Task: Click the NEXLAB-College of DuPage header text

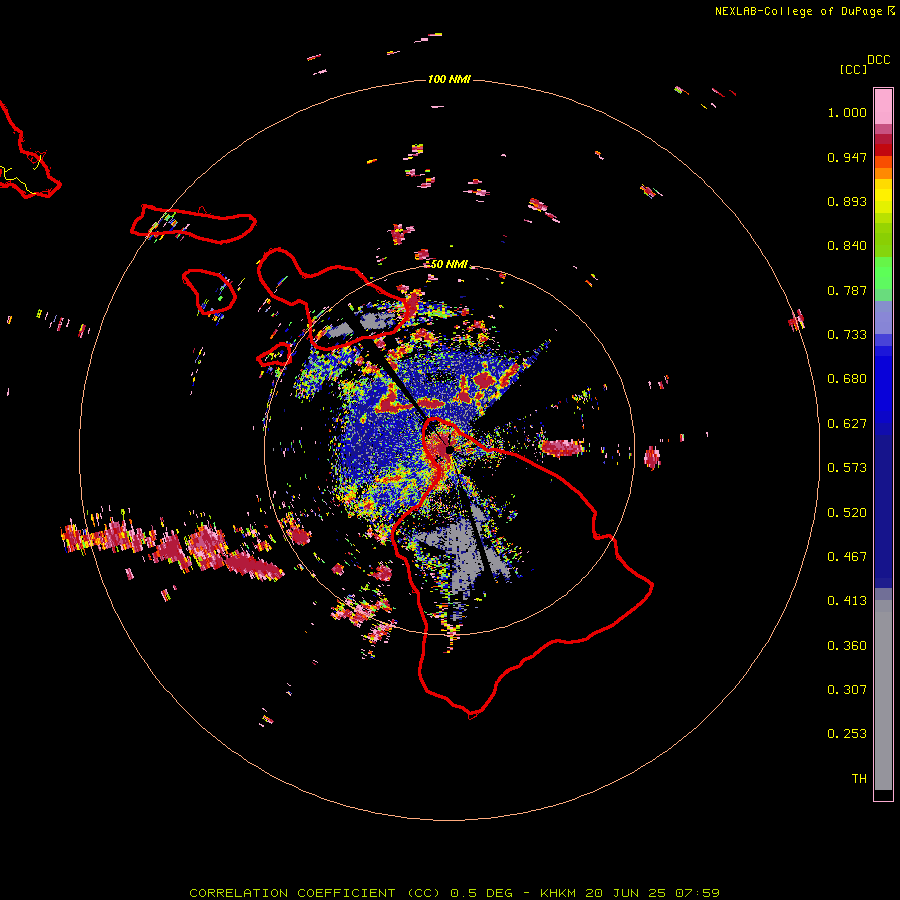Action: coord(798,11)
